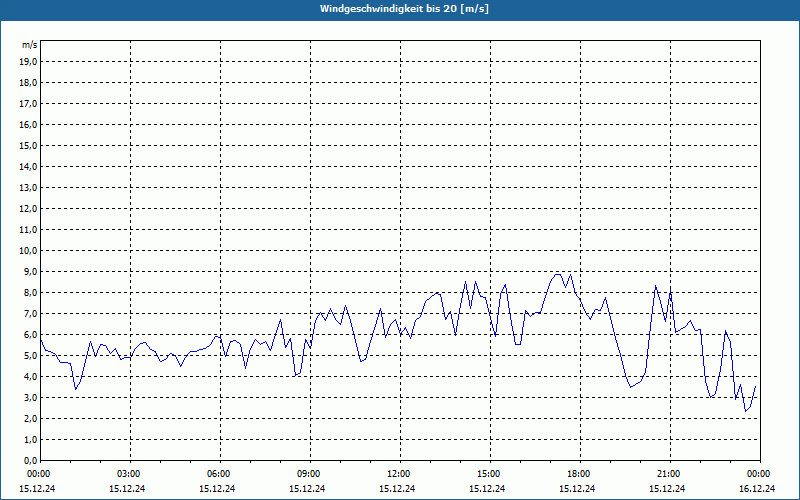Click the "14,0" y-axis label
This screenshot has width=800, height=500.
[x=28, y=166]
